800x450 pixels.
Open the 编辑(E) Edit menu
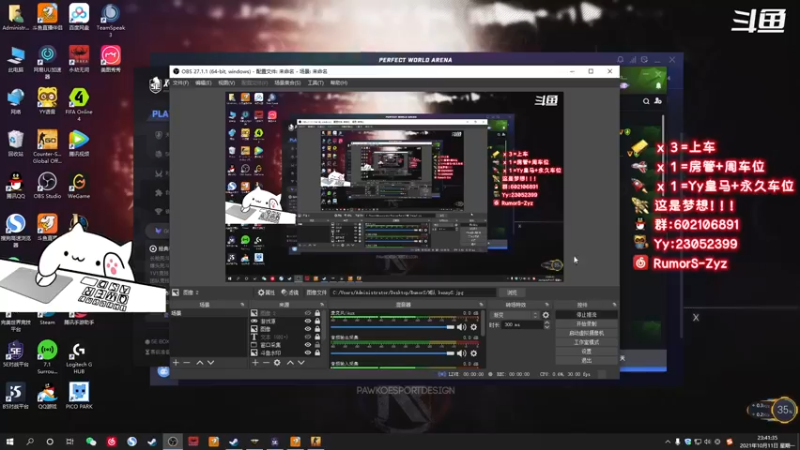(x=203, y=83)
